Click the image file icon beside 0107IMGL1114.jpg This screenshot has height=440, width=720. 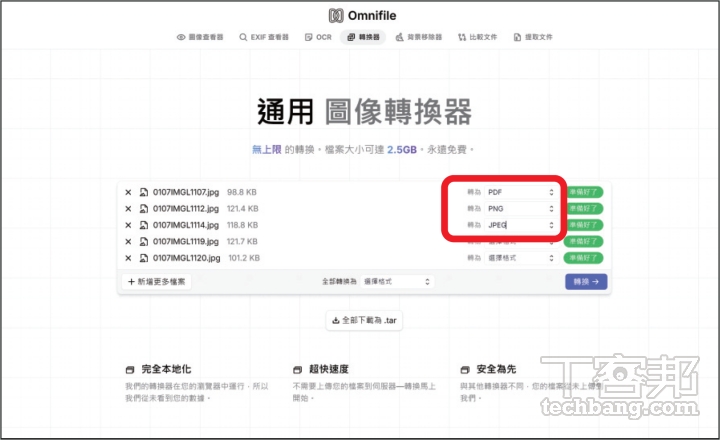144,225
